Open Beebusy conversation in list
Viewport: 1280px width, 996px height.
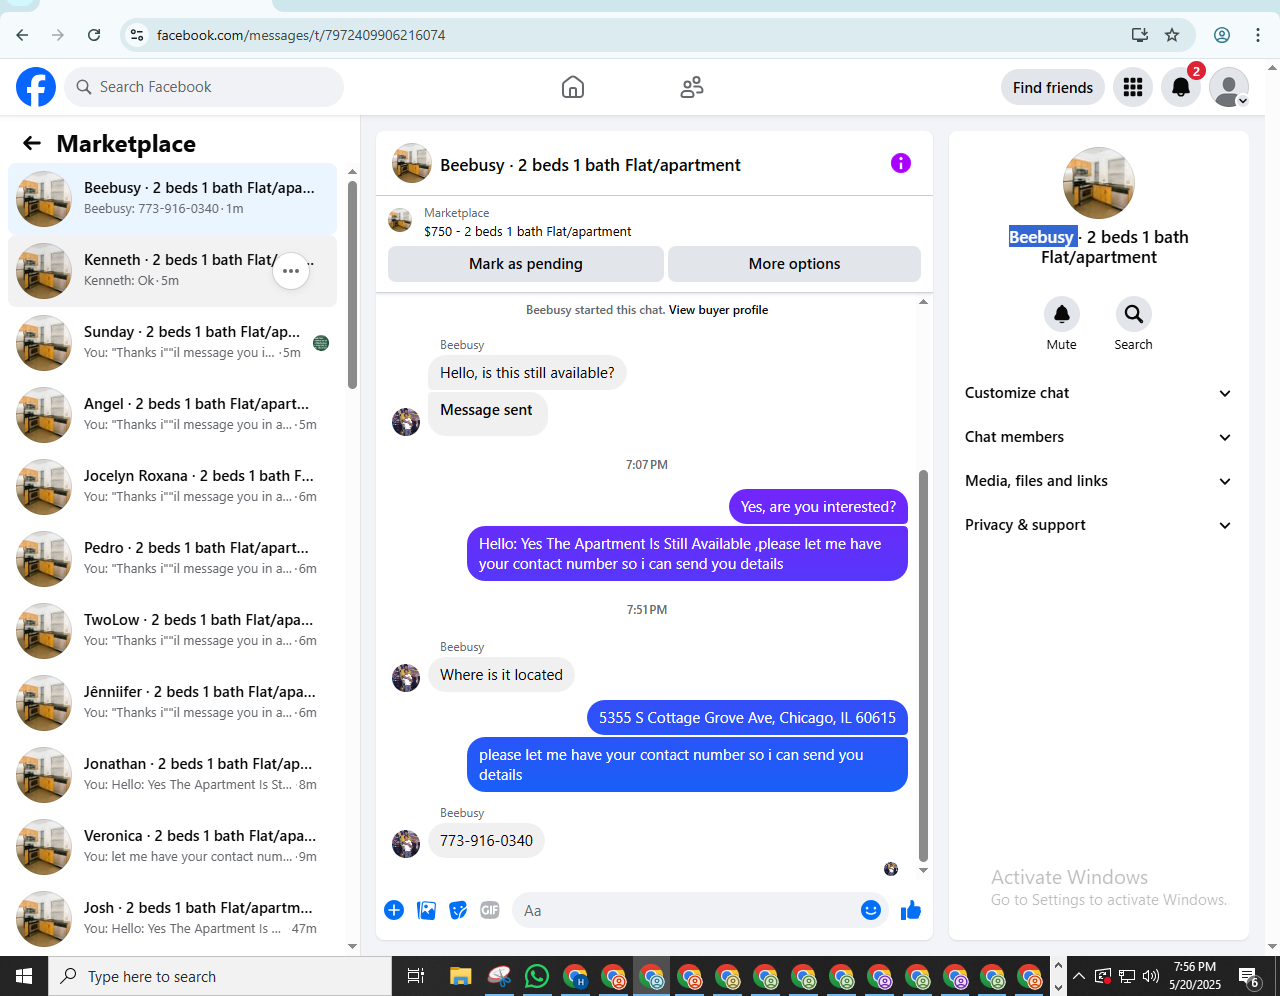click(x=172, y=199)
